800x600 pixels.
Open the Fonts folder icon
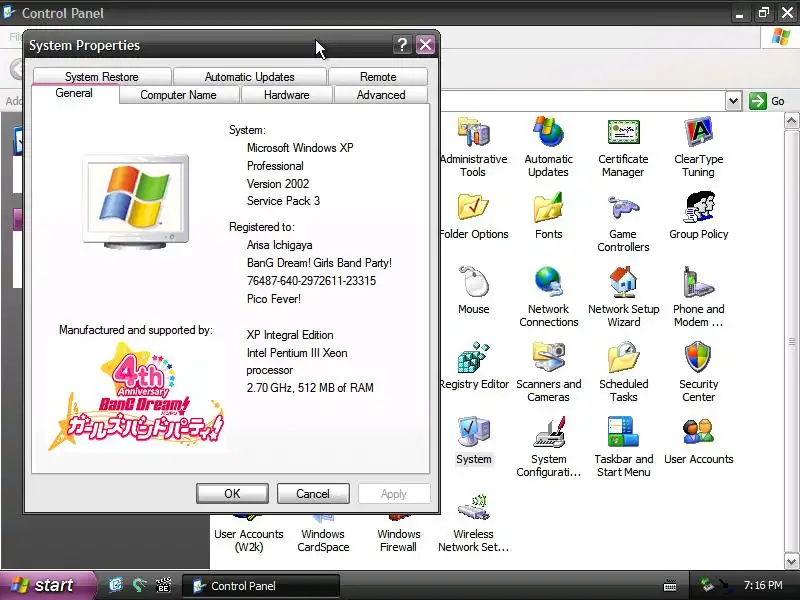pyautogui.click(x=548, y=207)
